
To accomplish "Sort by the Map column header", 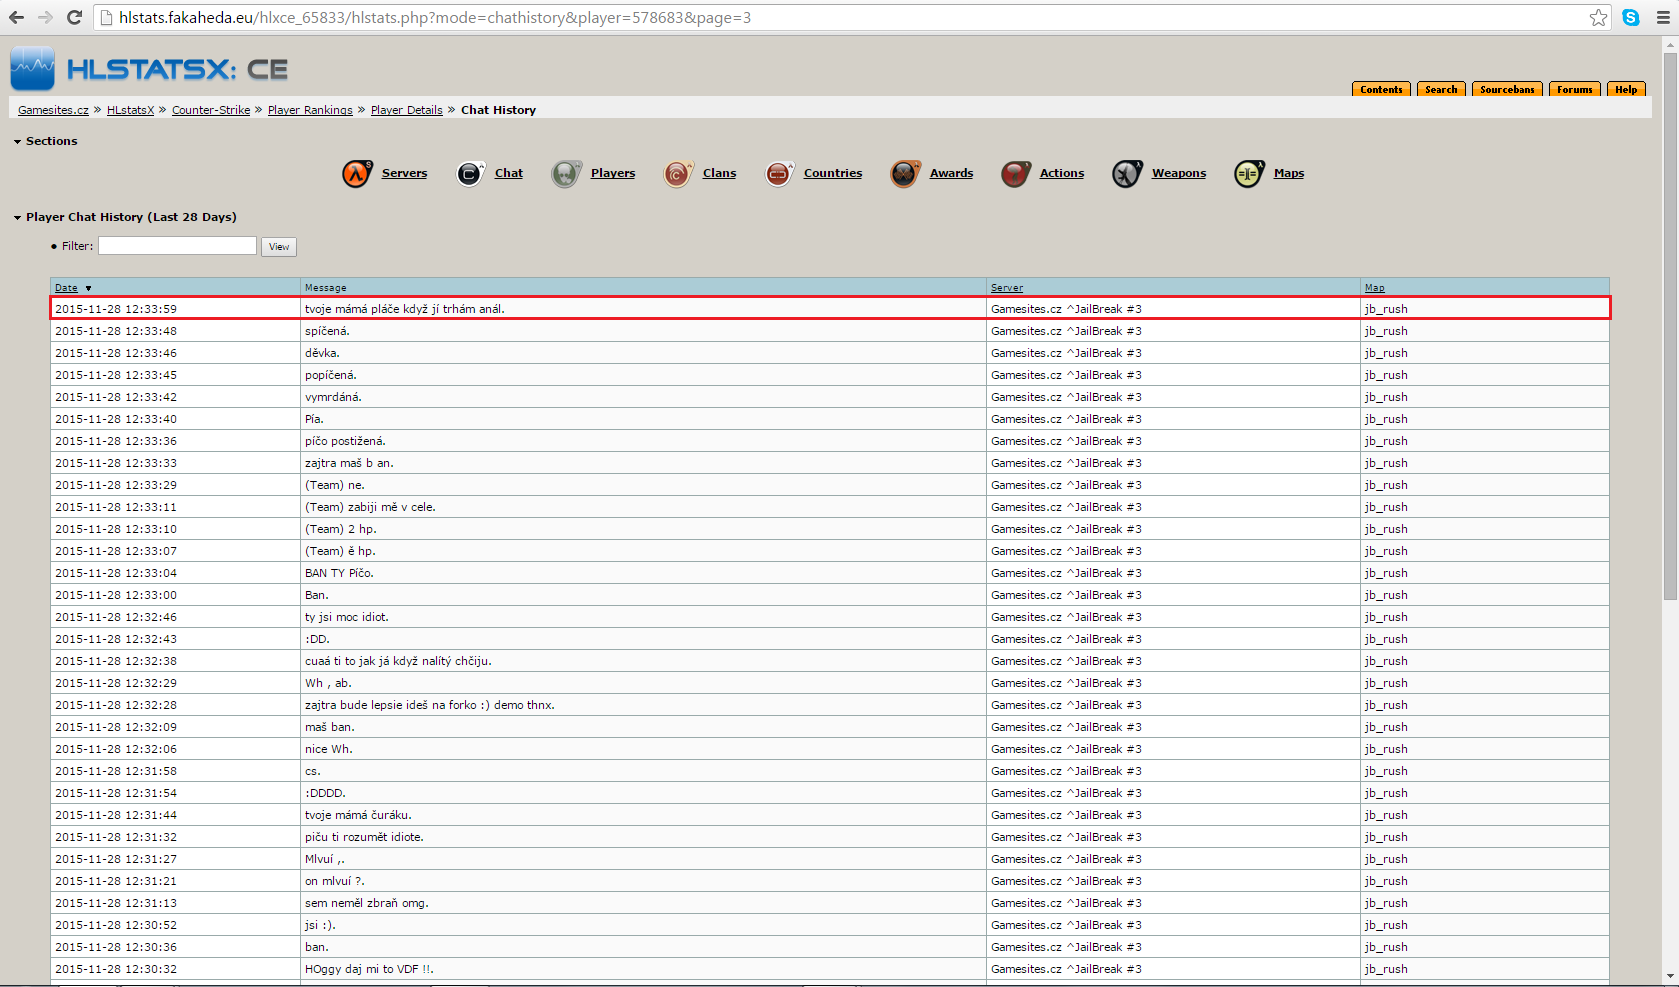I will tap(1375, 288).
